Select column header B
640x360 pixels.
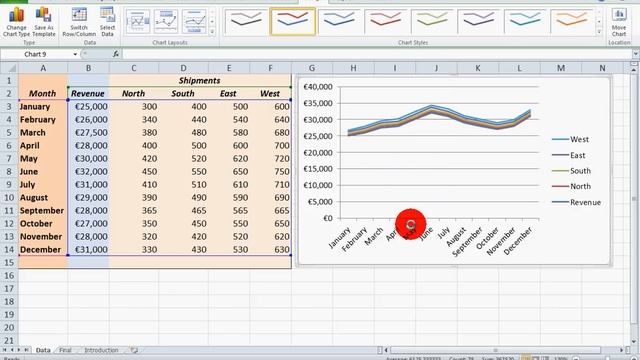88,68
